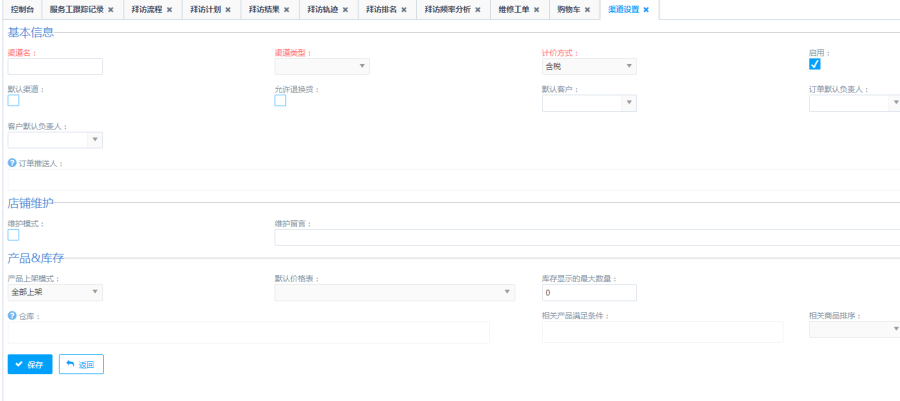Screen dimensions: 900x401
Task: Close the 拜访流程 tab
Action: (x=169, y=10)
